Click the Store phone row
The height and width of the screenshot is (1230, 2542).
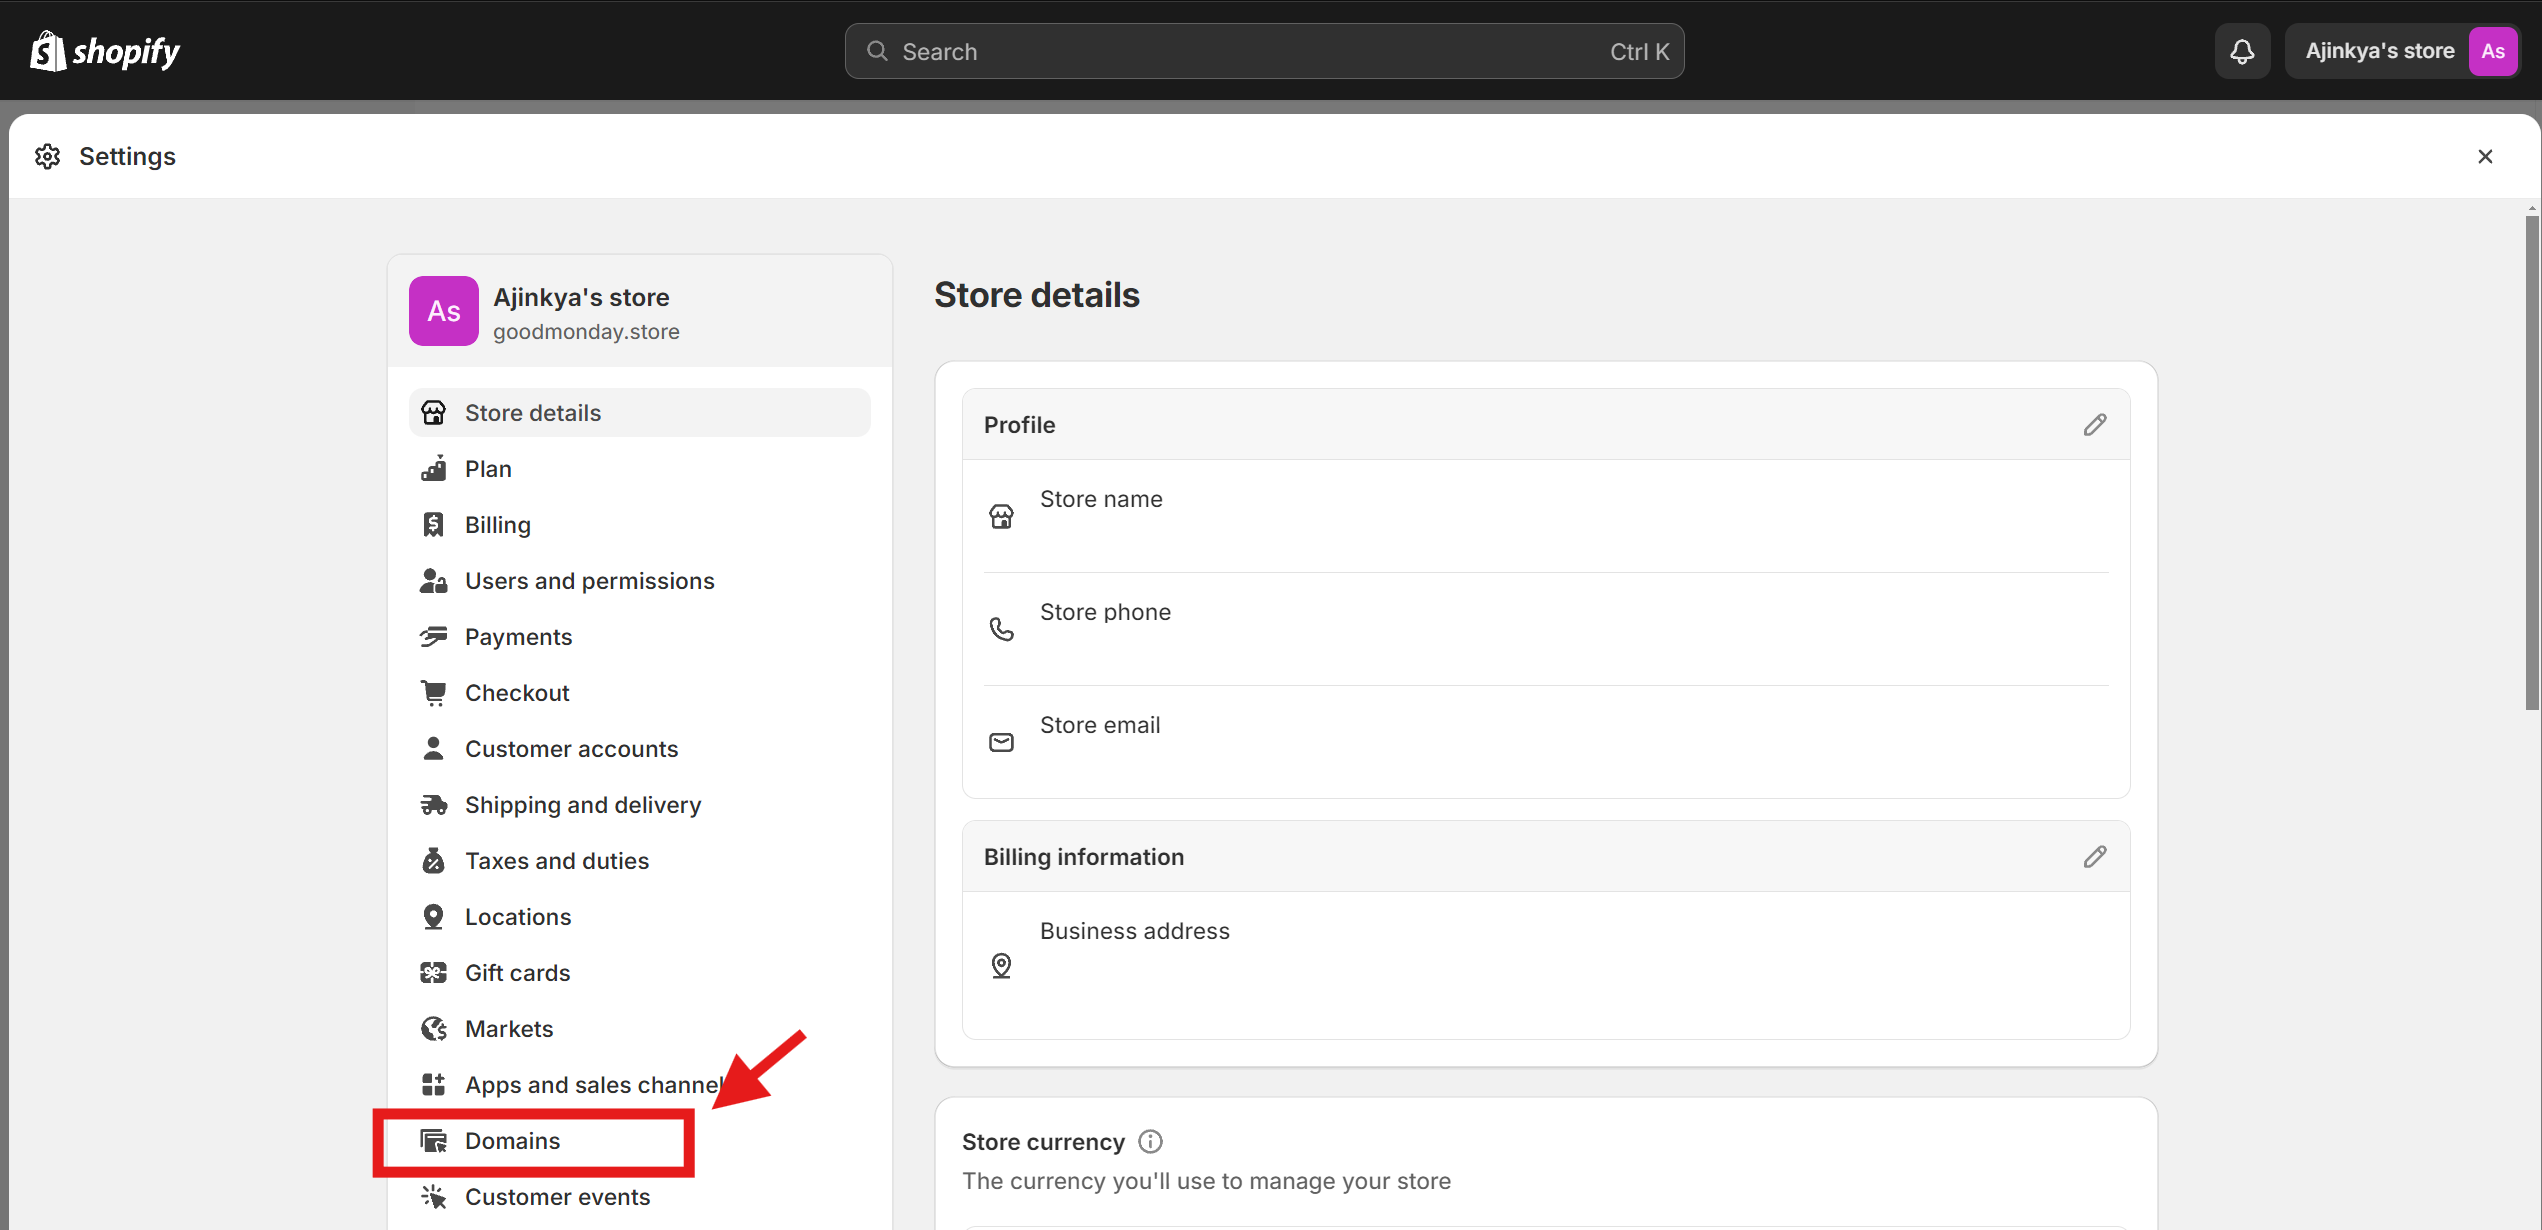tap(1546, 629)
